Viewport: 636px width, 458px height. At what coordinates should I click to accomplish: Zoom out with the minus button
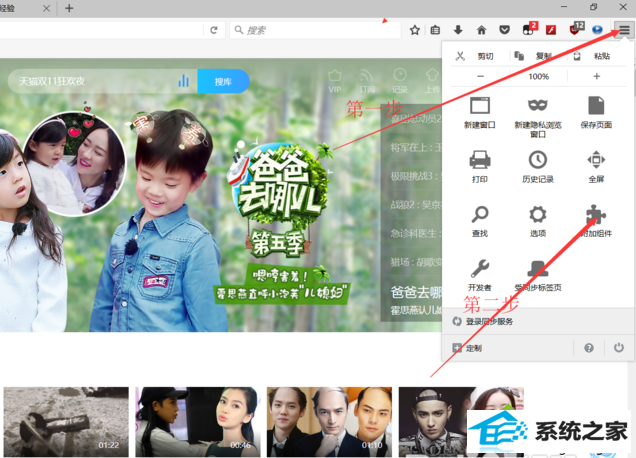click(x=480, y=76)
